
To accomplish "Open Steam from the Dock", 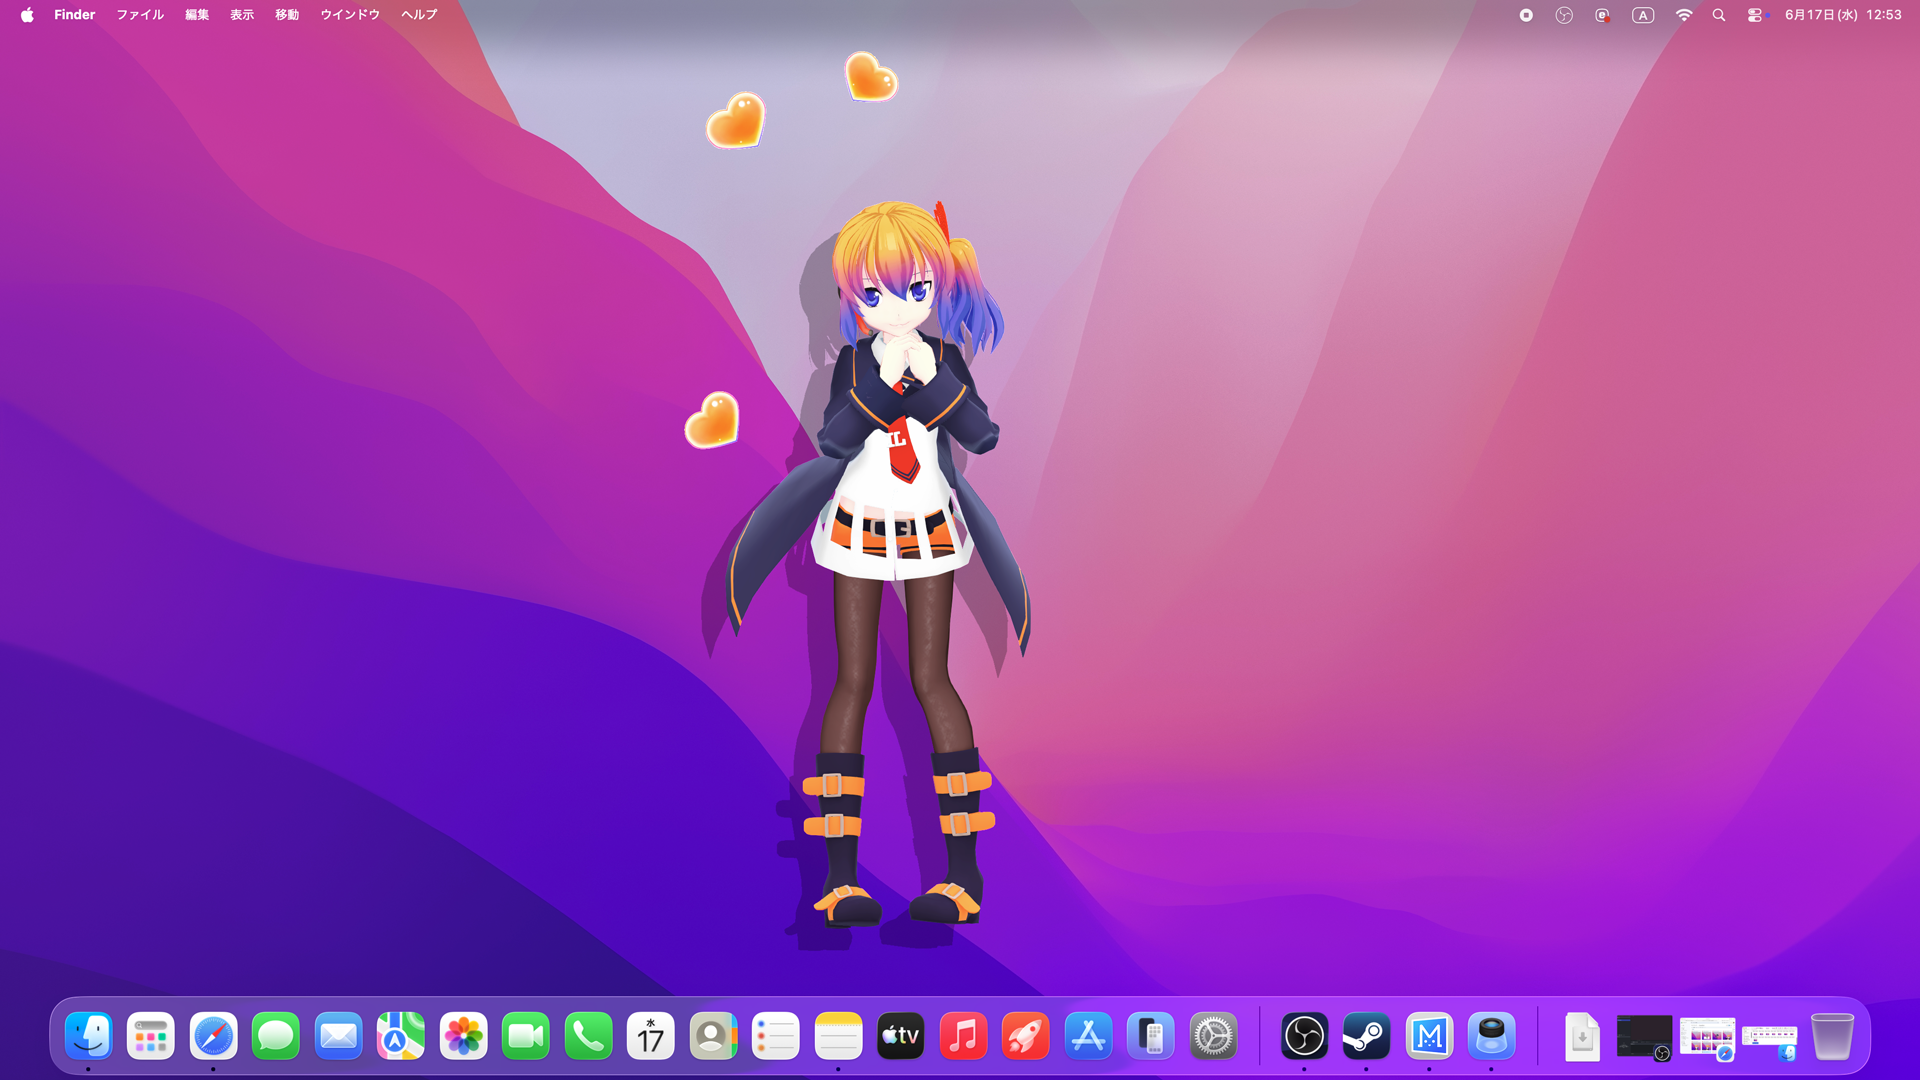I will tap(1366, 1036).
